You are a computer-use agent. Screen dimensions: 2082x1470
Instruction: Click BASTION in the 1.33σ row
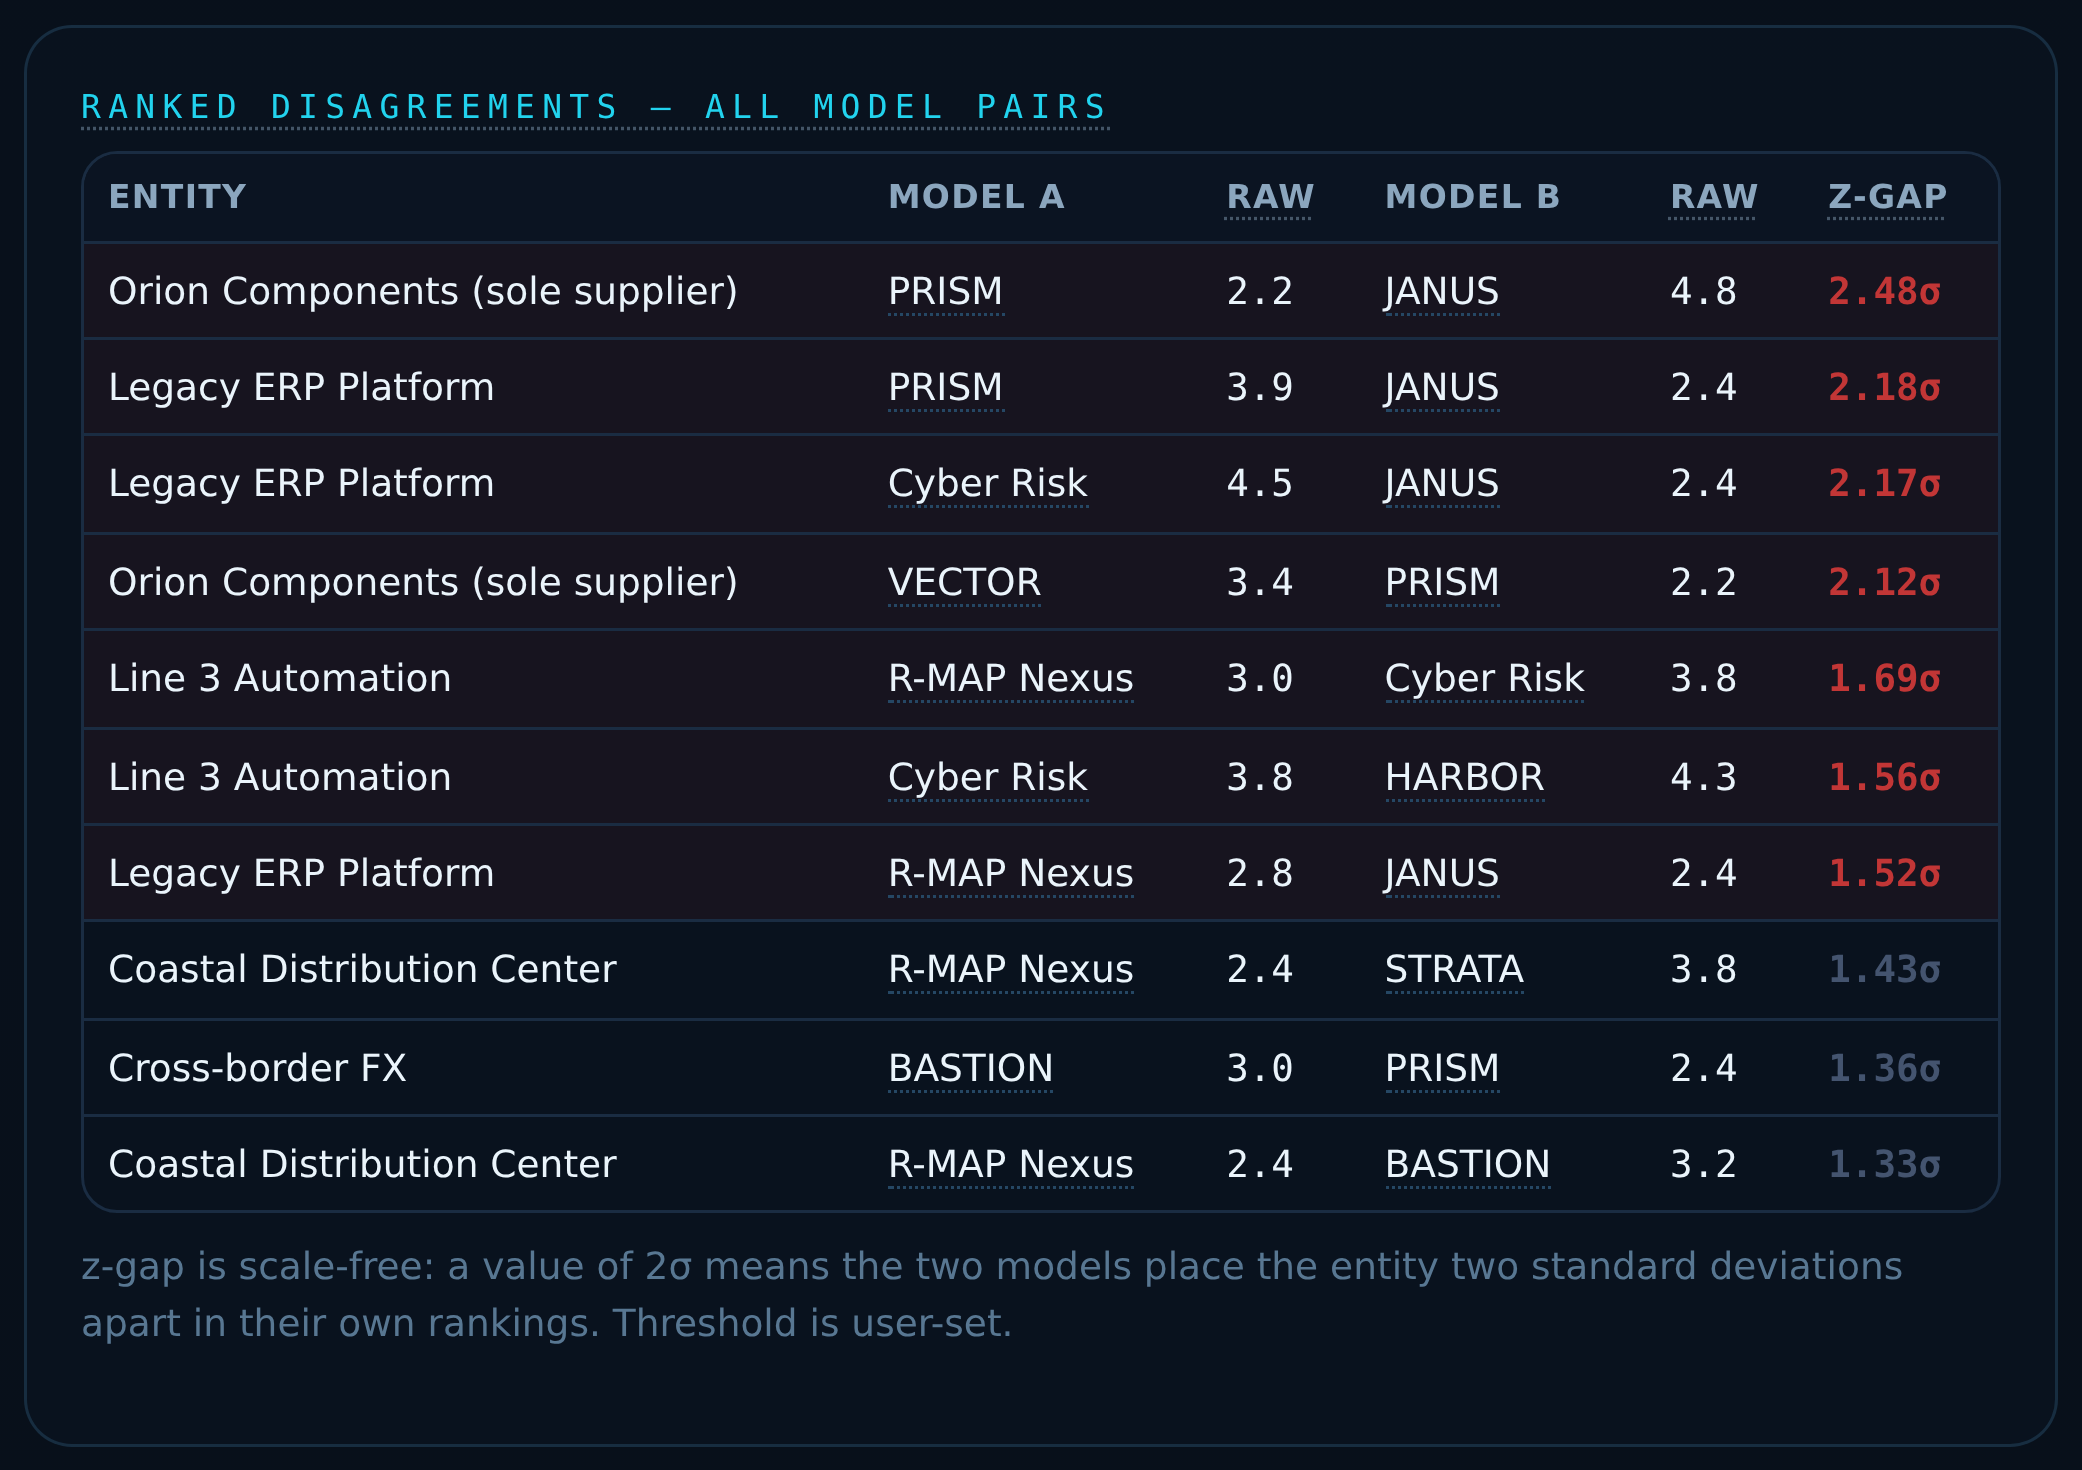click(1467, 1165)
